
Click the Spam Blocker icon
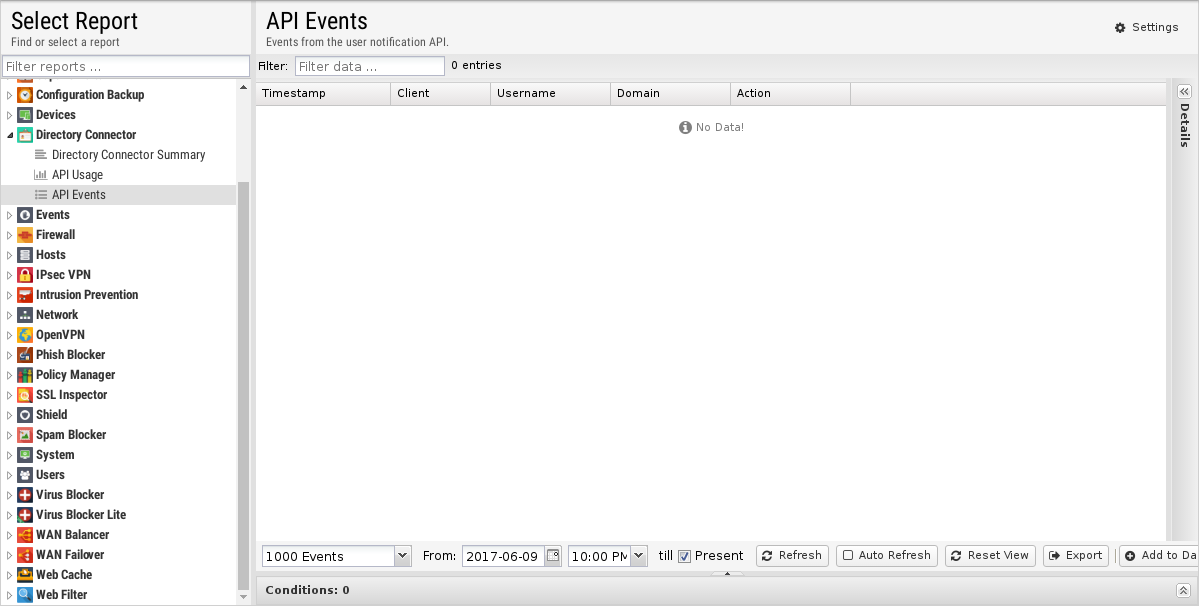(x=25, y=435)
